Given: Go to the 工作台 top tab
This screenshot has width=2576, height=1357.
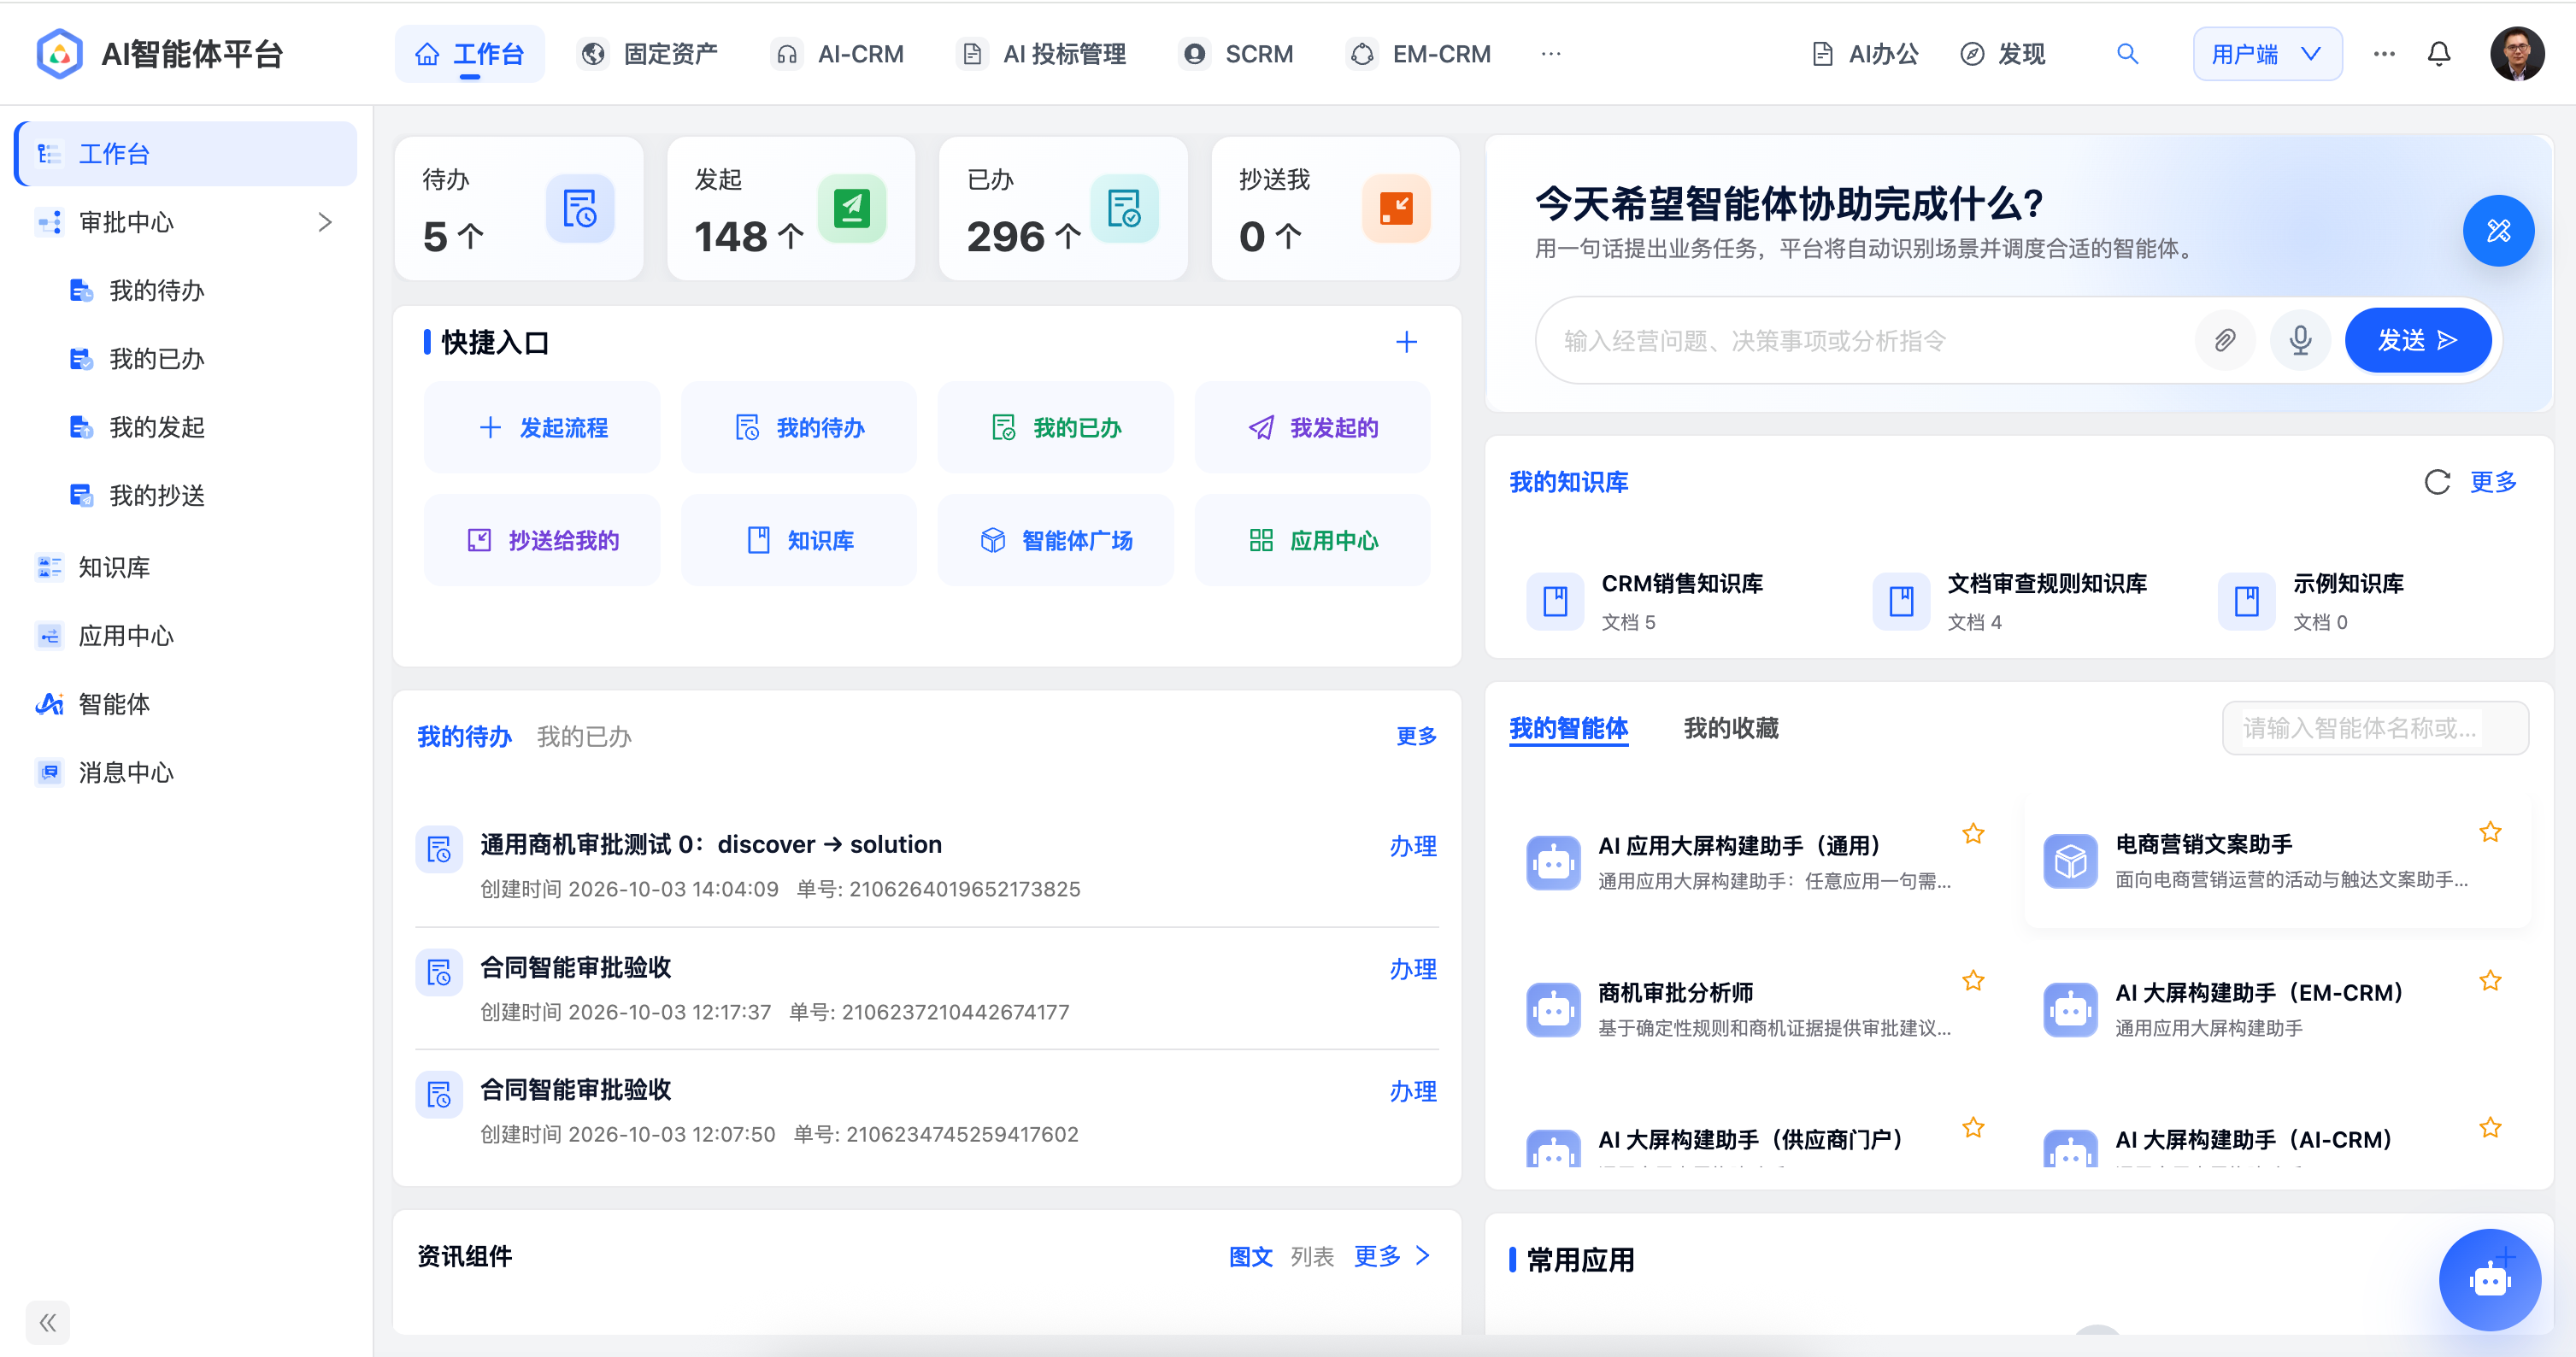Looking at the screenshot, I should point(469,54).
